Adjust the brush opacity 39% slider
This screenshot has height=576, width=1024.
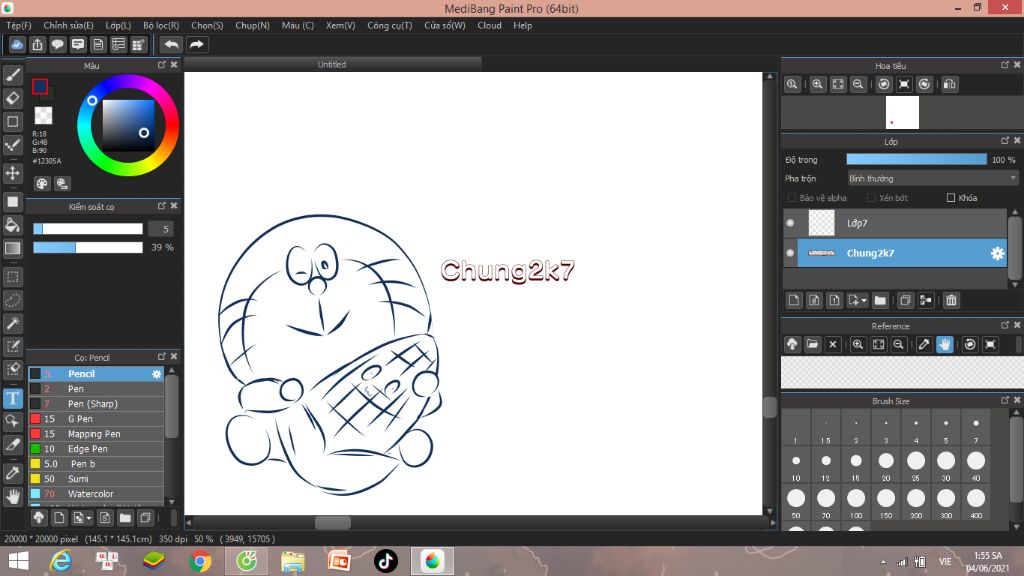point(88,248)
